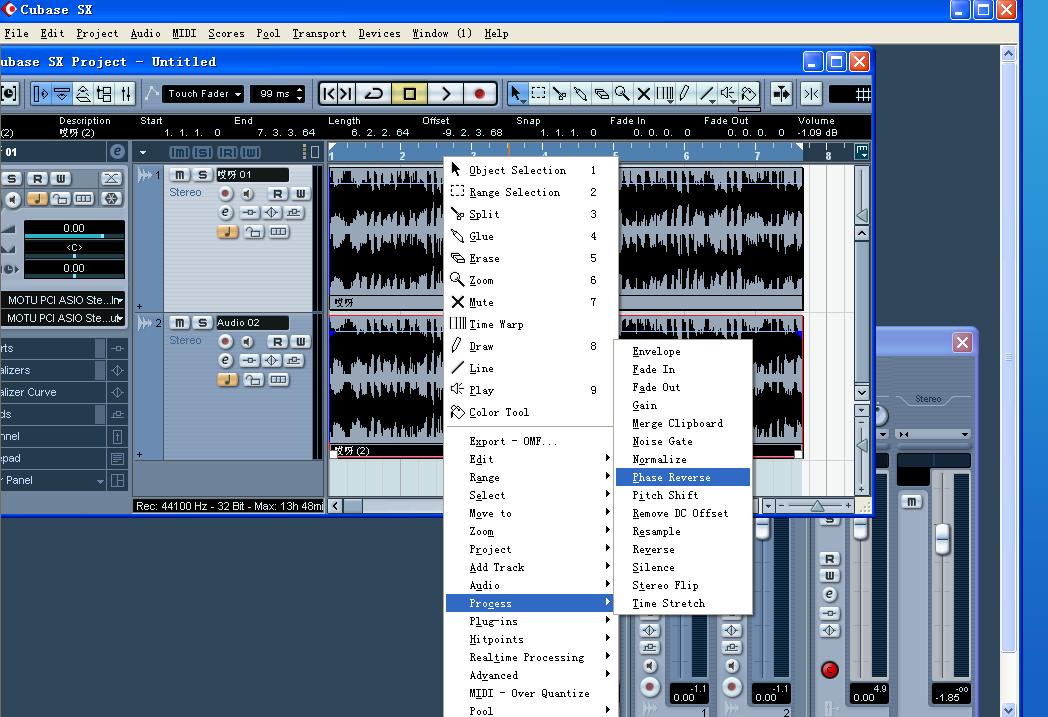Mute track 1 with M button
Viewport: 1048px width, 717px height.
[179, 174]
